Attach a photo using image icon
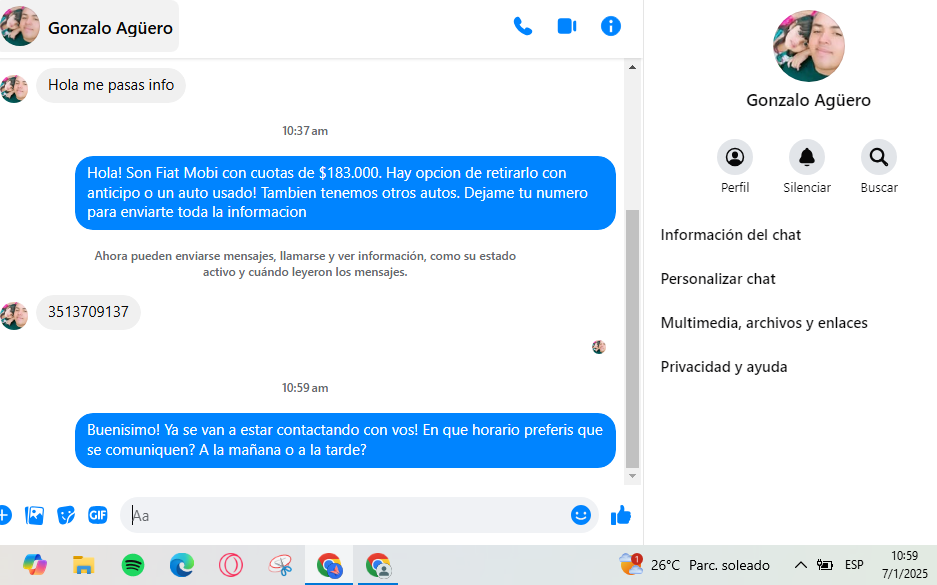Viewport: 937px width, 585px height. [x=35, y=515]
